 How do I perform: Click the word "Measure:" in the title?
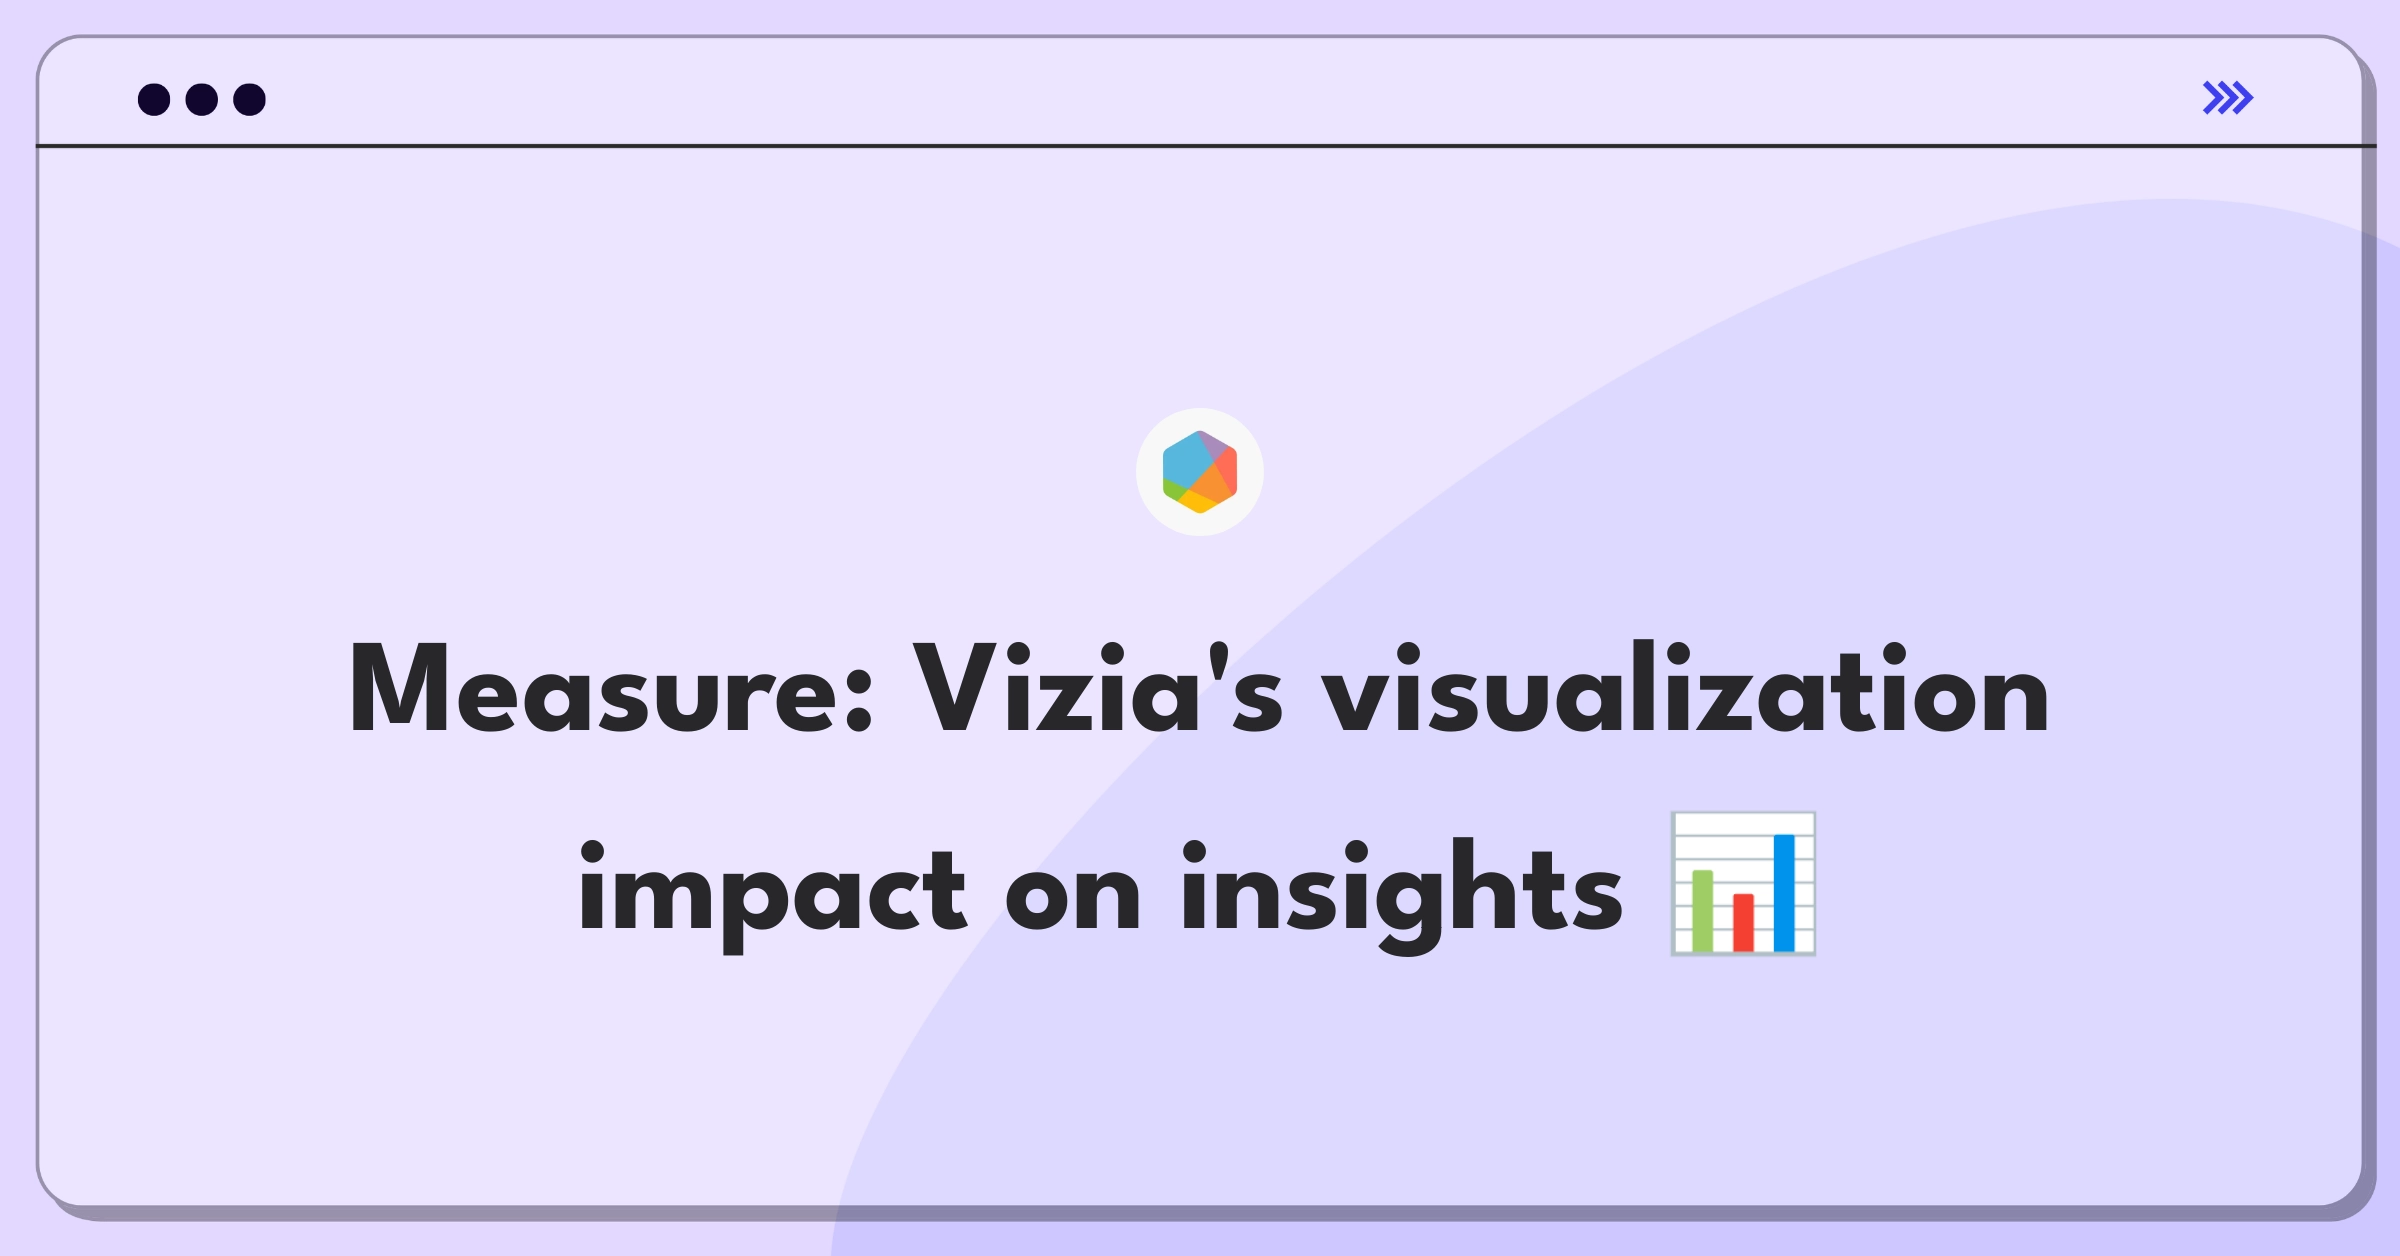[611, 690]
